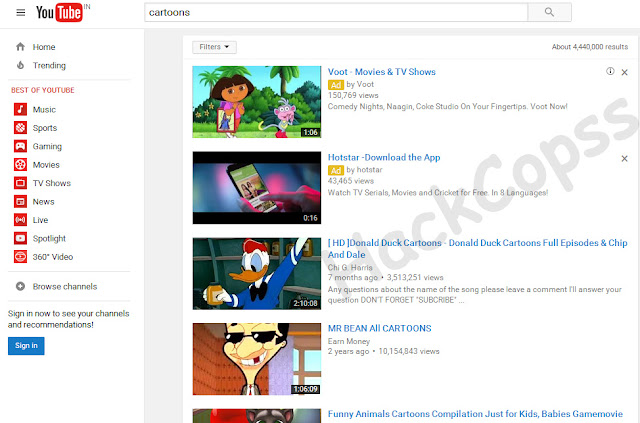Viewport: 640px width, 423px height.
Task: Open Browse channels link
Action: point(65,286)
